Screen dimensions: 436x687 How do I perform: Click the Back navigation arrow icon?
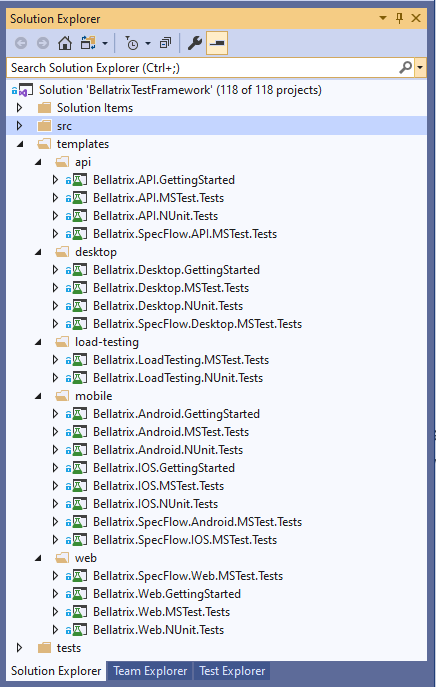coord(21,43)
